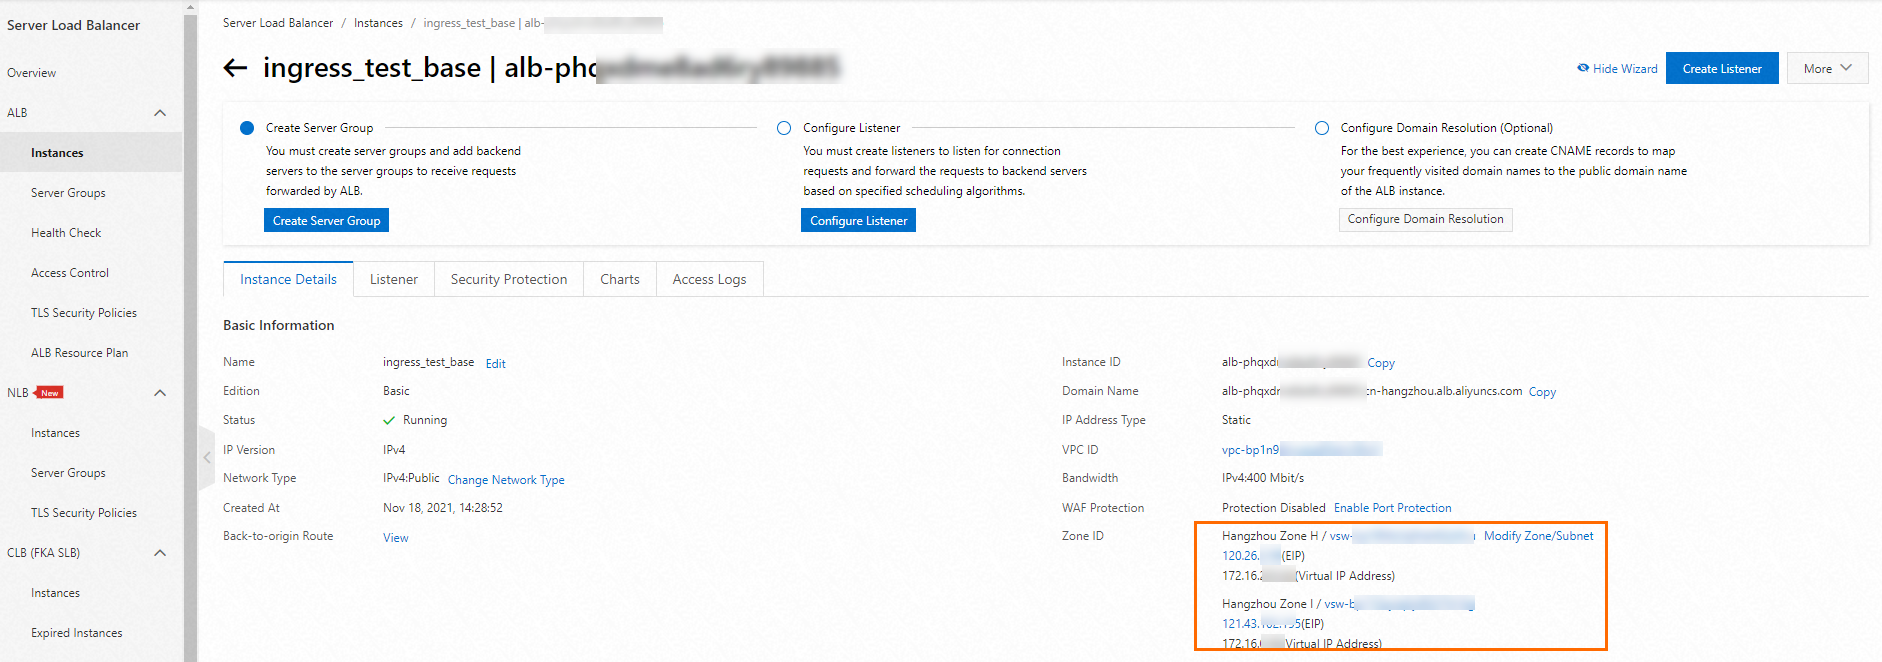Image resolution: width=1882 pixels, height=662 pixels.
Task: Open ALB Resource Plan in sidebar
Action: pos(79,353)
